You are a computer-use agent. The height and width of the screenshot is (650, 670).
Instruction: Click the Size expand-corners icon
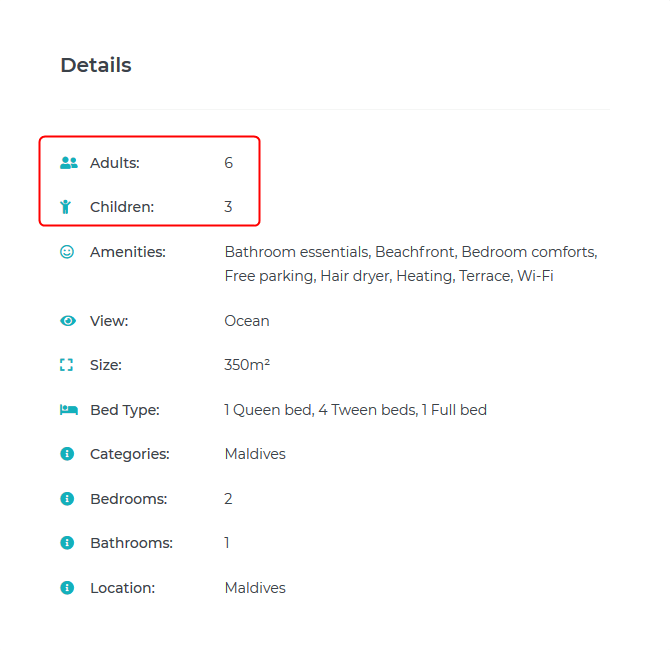pos(67,365)
